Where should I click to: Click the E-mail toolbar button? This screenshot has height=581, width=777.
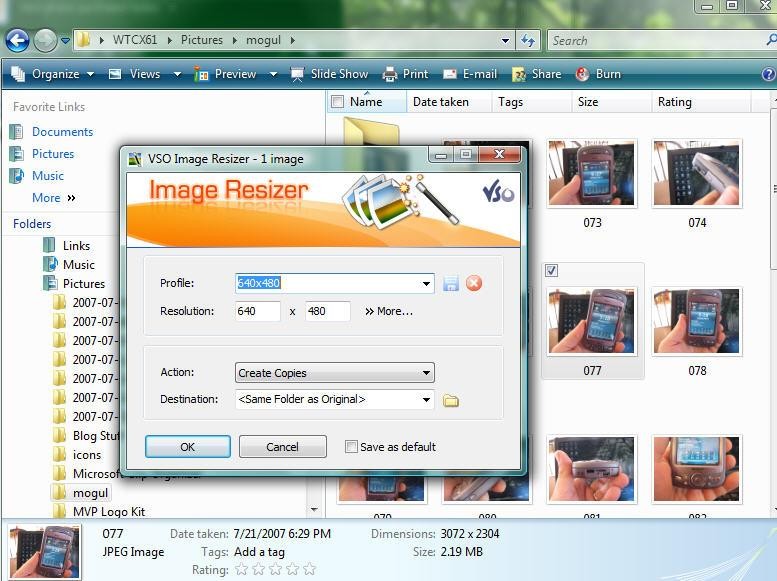470,74
